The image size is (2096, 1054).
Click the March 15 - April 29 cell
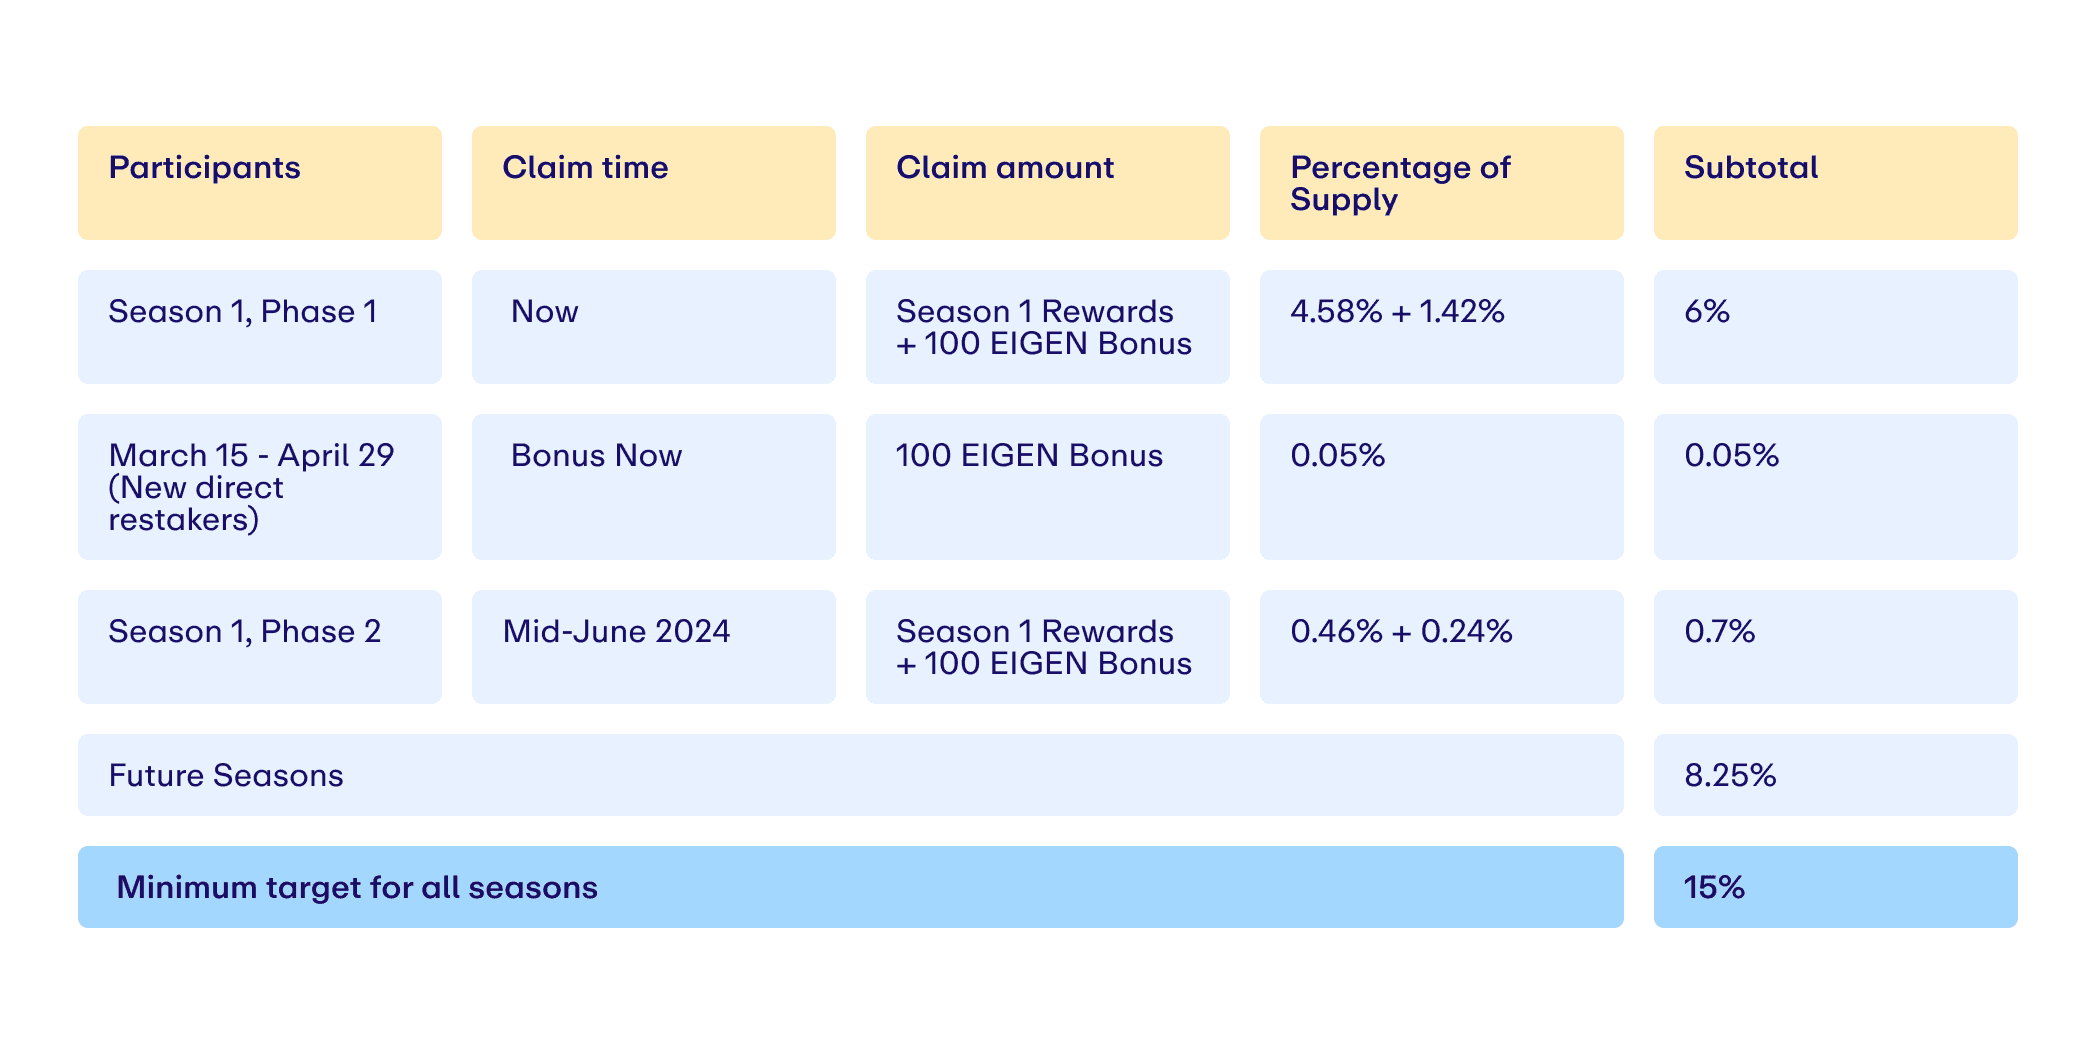pyautogui.click(x=259, y=486)
